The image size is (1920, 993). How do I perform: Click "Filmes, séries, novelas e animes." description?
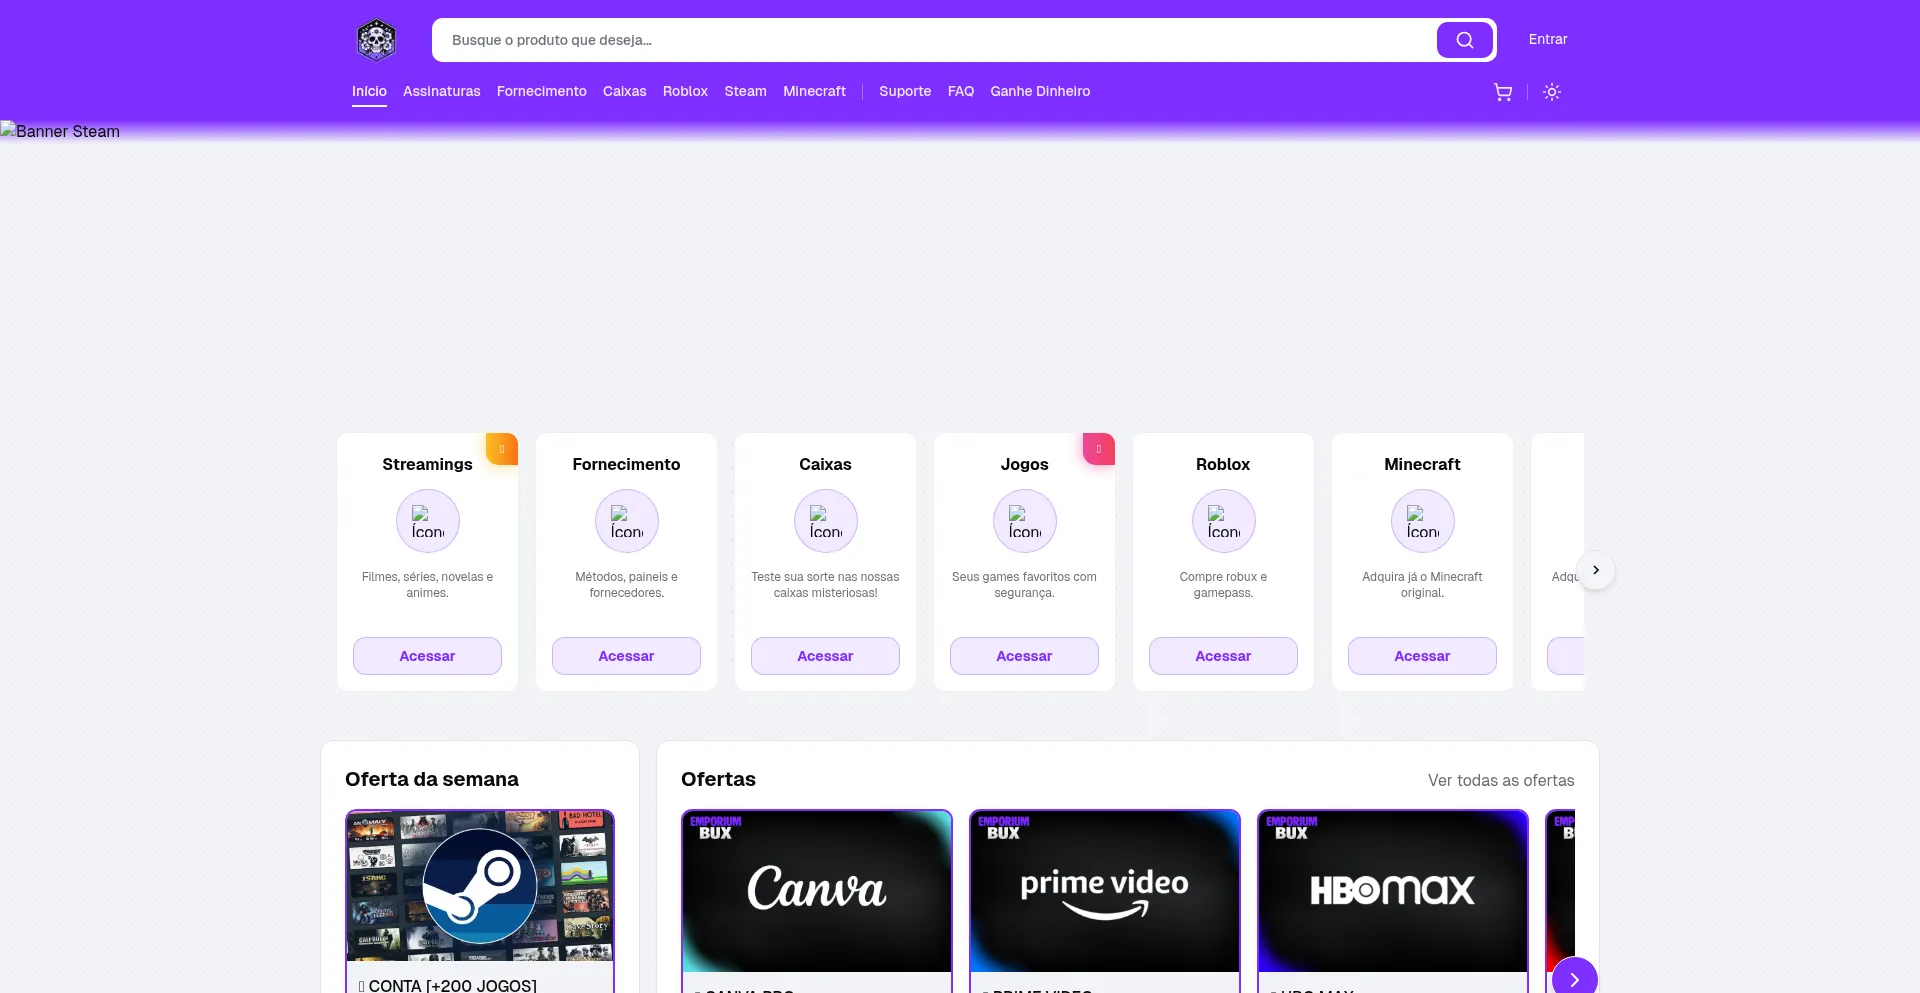click(427, 585)
